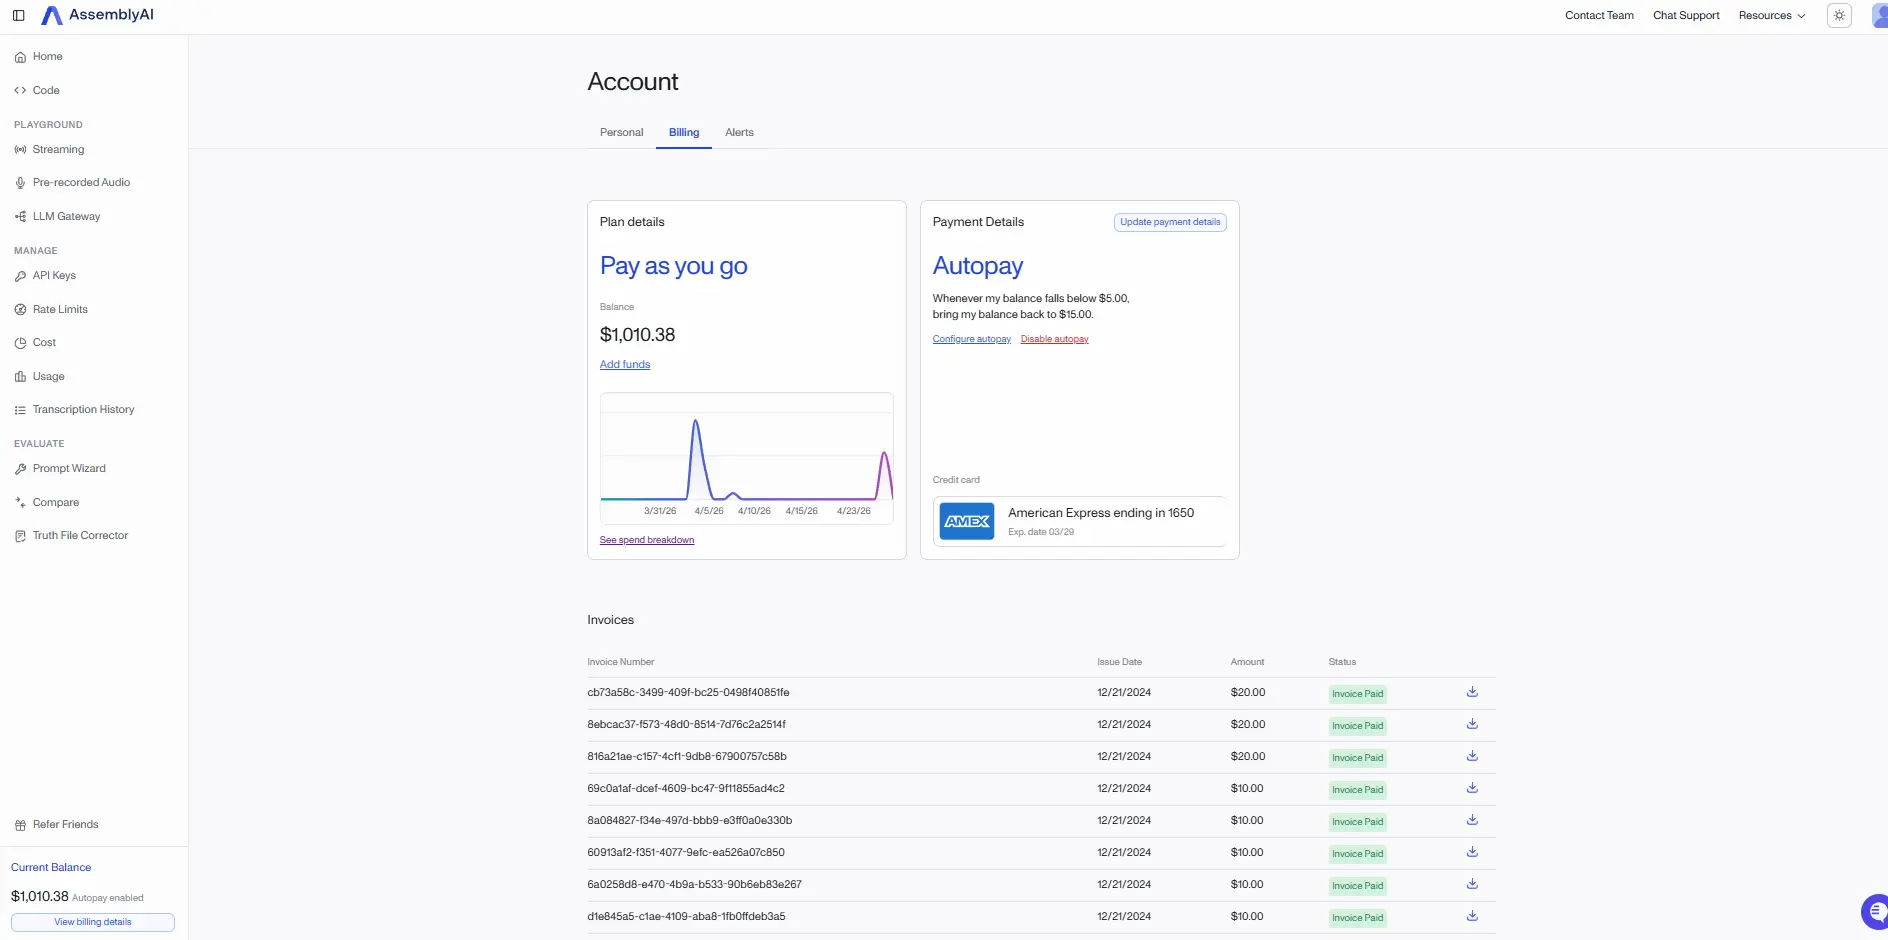Open user avatar in top right
Viewport: 1888px width, 940px height.
[1879, 16]
